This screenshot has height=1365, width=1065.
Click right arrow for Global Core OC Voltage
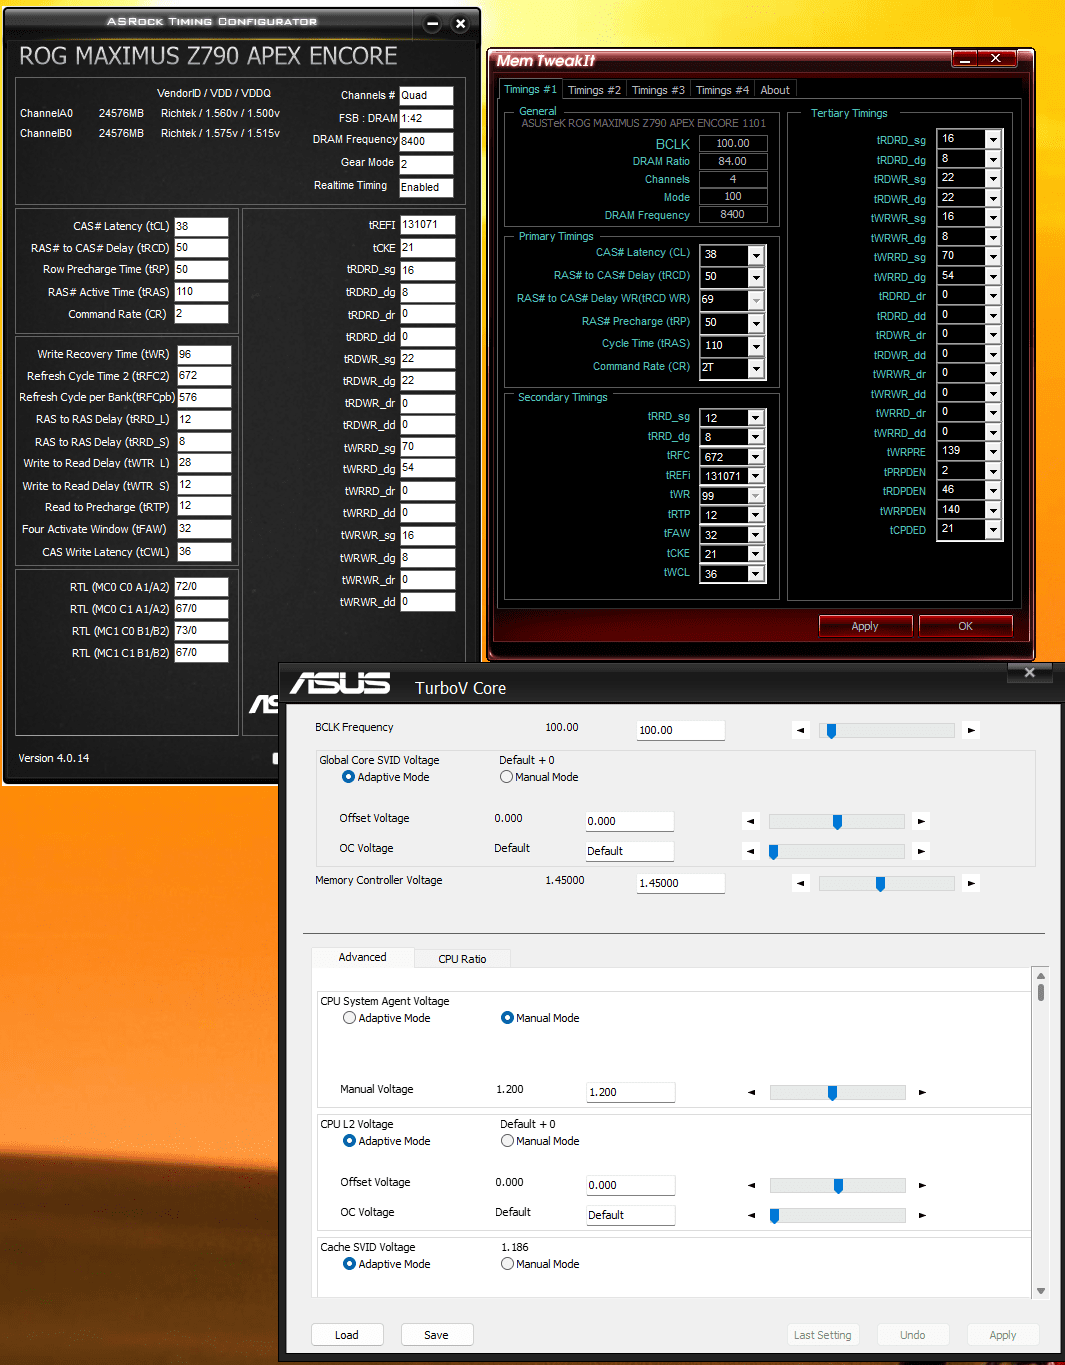click(921, 852)
